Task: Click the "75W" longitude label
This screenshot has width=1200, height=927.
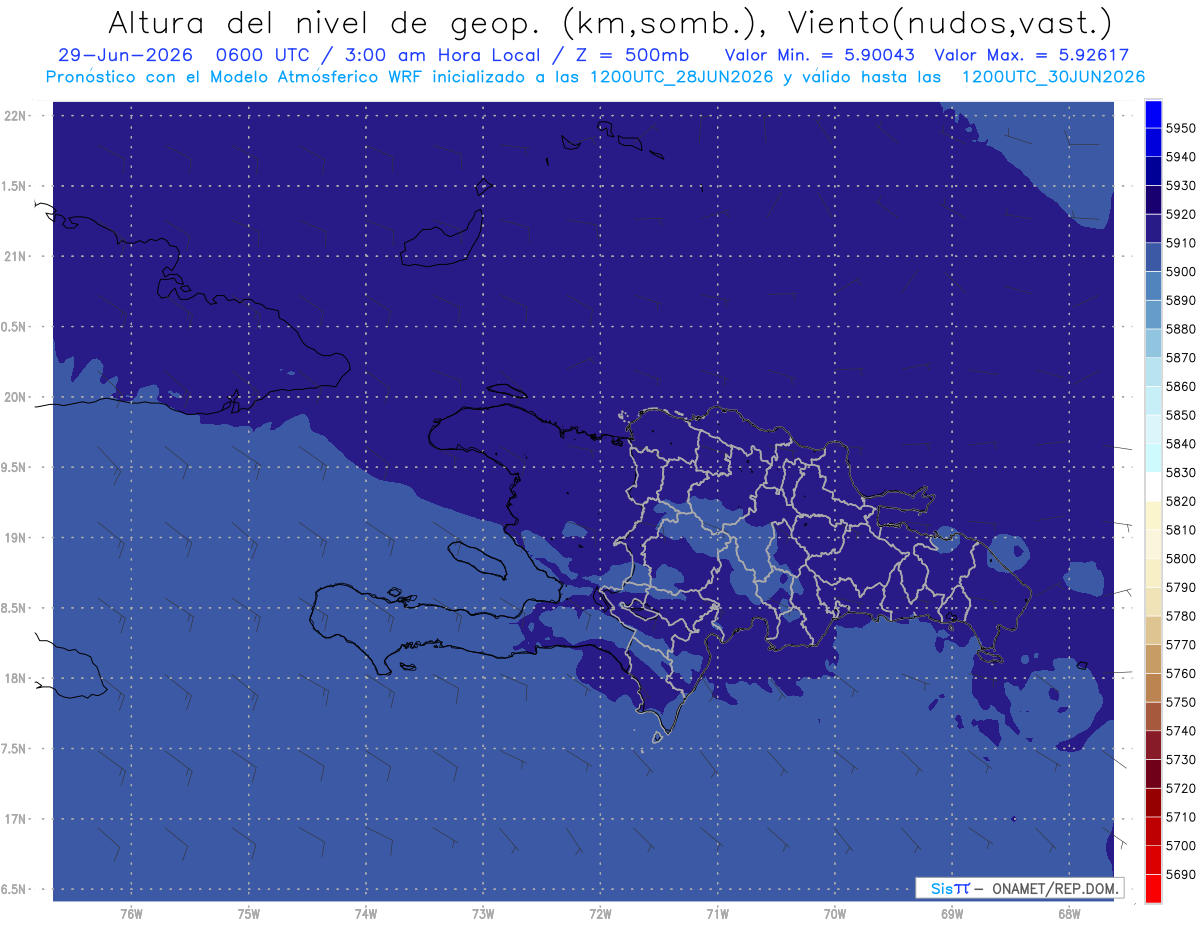Action: click(249, 914)
